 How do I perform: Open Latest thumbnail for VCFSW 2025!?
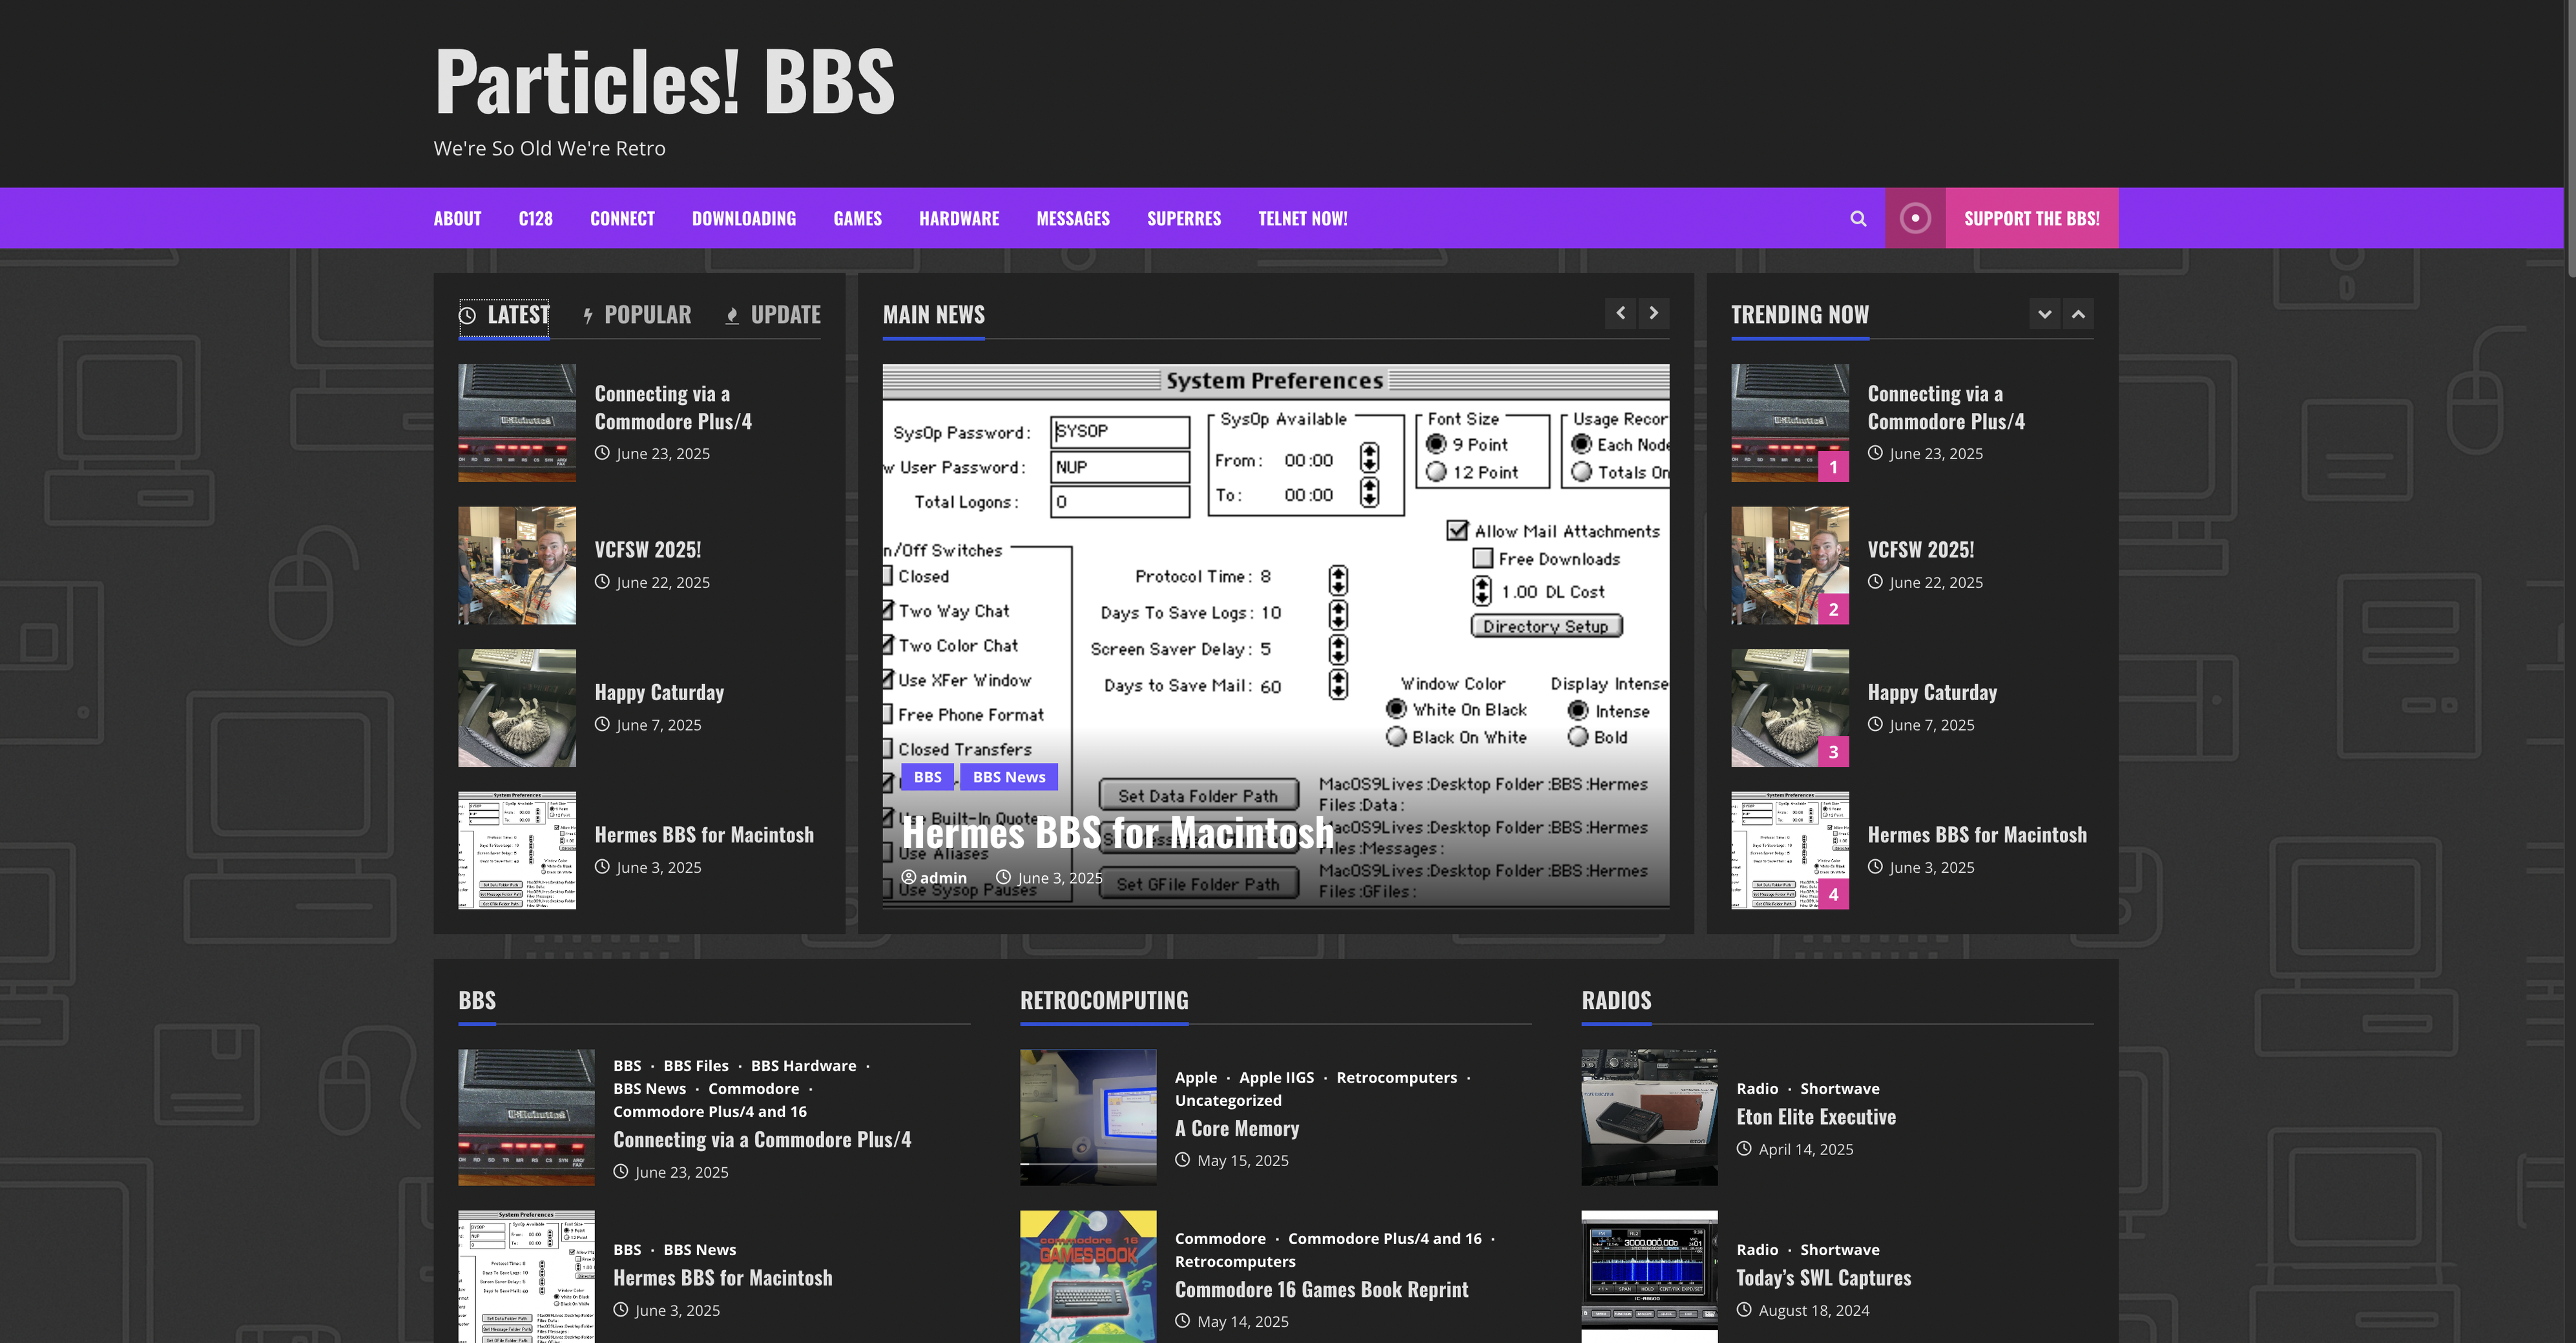(x=517, y=566)
